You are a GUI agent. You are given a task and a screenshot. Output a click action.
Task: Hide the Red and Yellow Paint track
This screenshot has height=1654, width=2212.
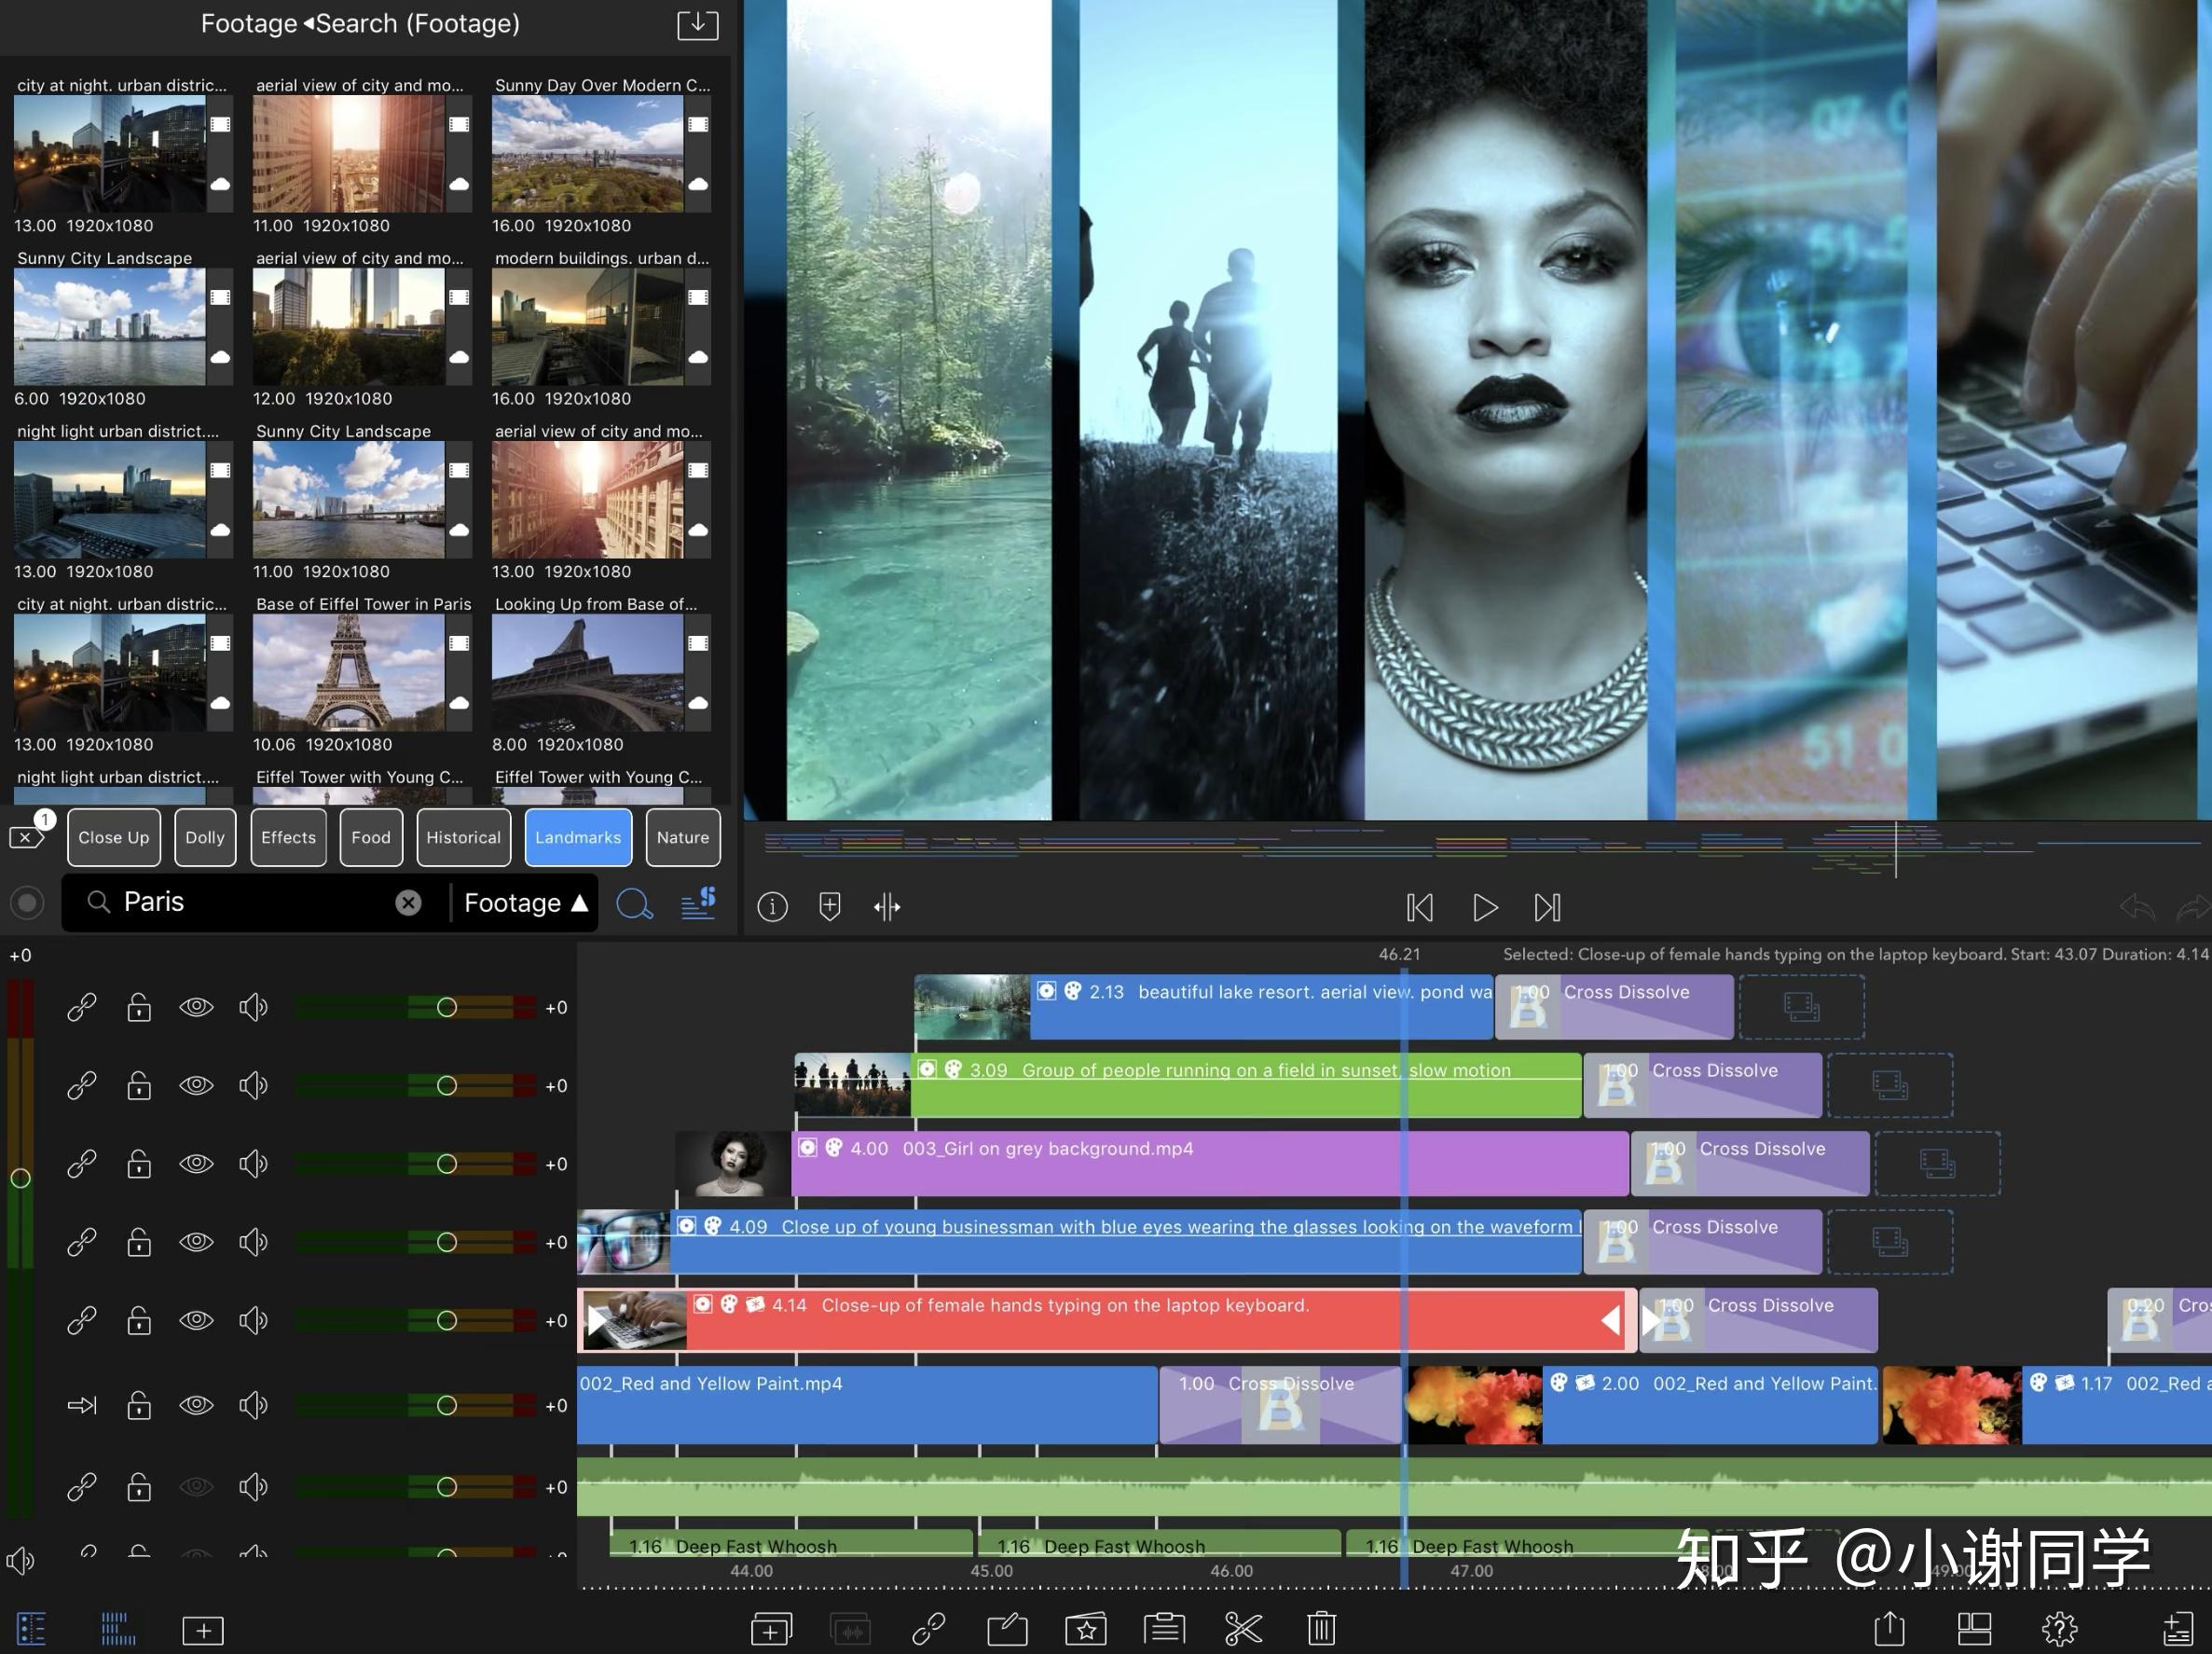196,1405
